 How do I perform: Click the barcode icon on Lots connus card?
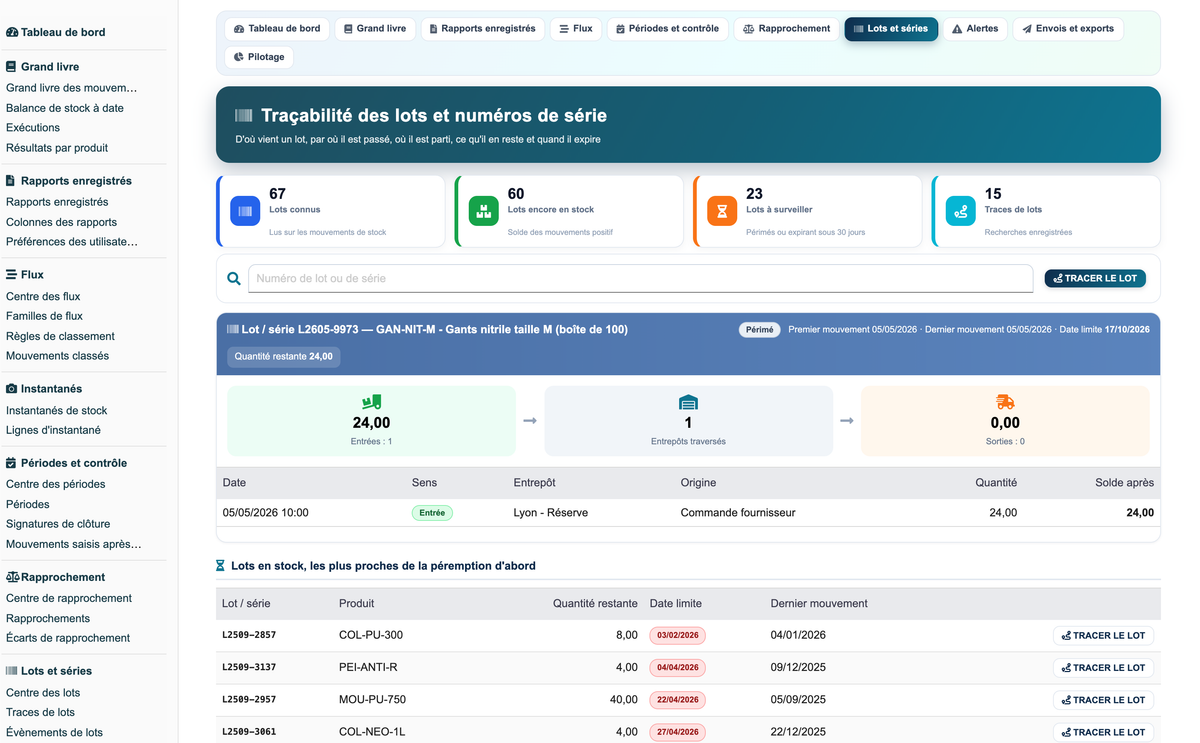coord(245,211)
